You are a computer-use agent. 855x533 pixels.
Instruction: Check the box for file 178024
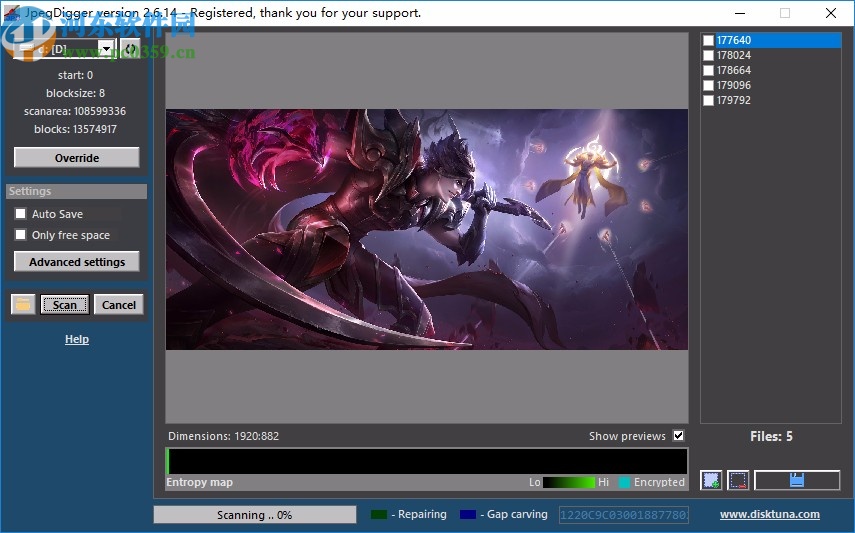(709, 56)
